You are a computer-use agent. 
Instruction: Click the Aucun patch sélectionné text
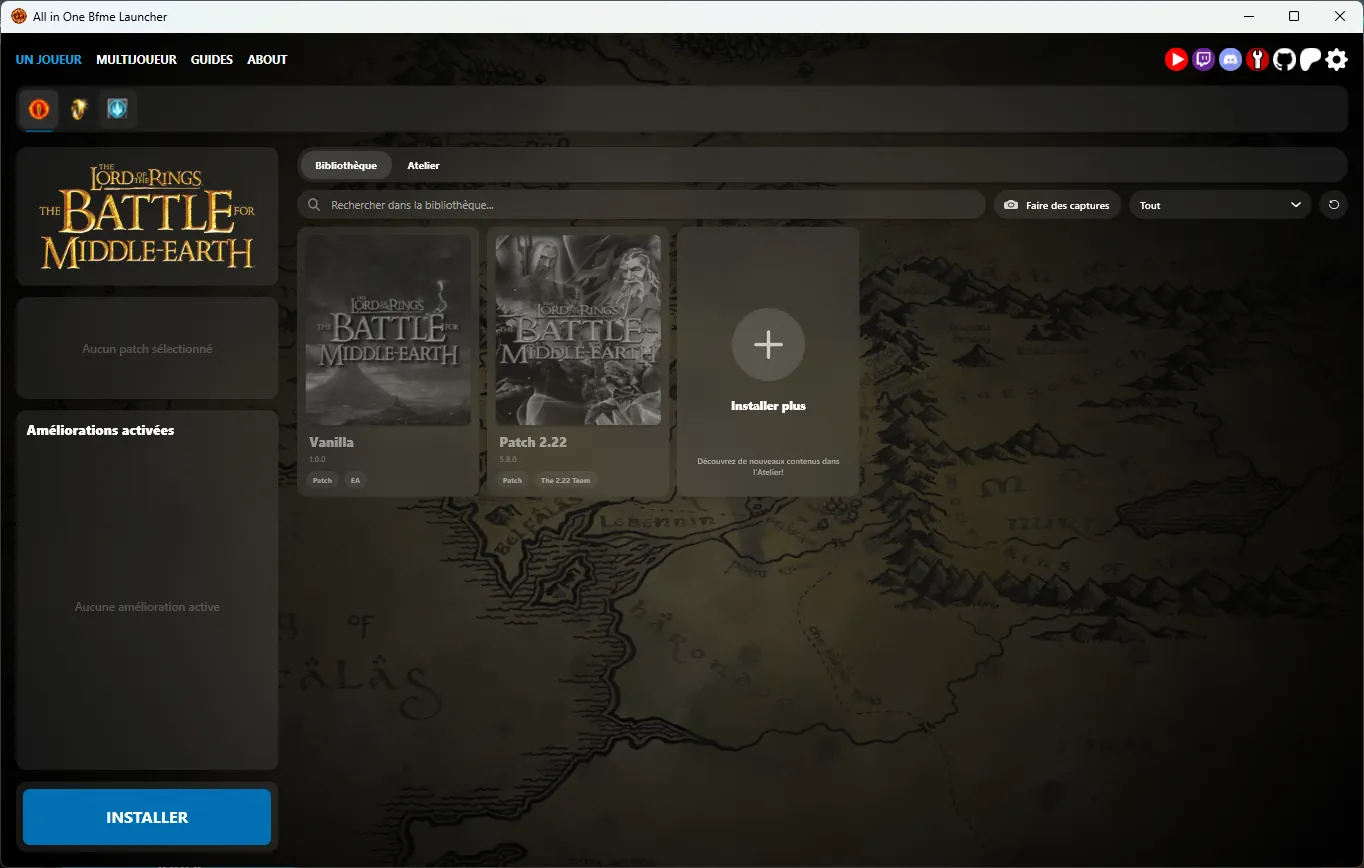tap(147, 349)
